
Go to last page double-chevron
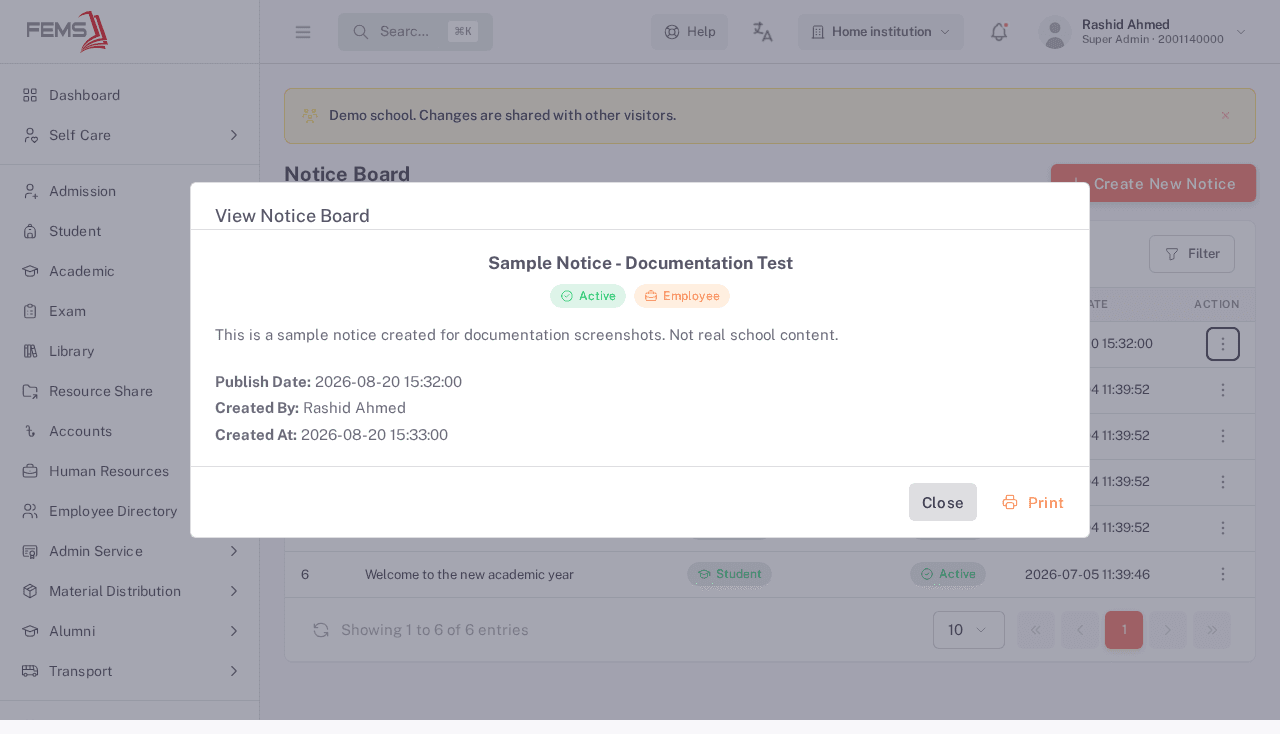point(1212,630)
